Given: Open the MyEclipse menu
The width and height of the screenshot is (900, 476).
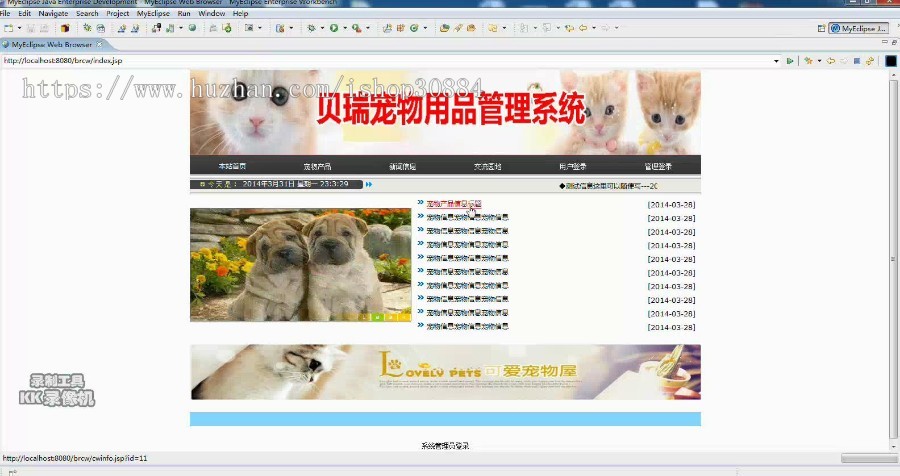Looking at the screenshot, I should coord(153,13).
